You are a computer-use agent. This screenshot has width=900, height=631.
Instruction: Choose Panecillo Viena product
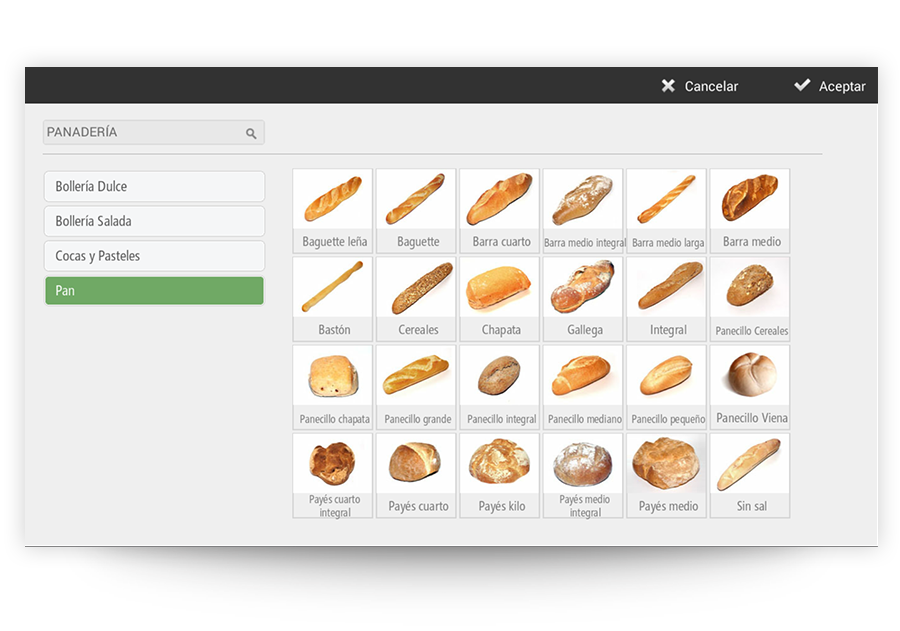[750, 387]
